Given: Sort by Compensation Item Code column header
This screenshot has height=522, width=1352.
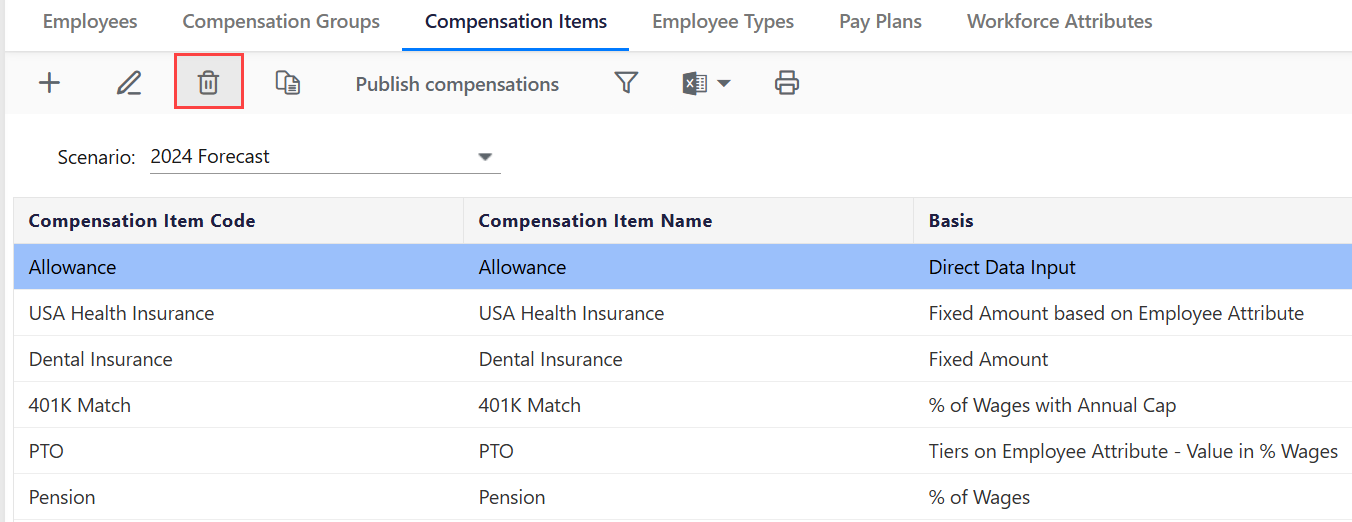Looking at the screenshot, I should pyautogui.click(x=142, y=221).
